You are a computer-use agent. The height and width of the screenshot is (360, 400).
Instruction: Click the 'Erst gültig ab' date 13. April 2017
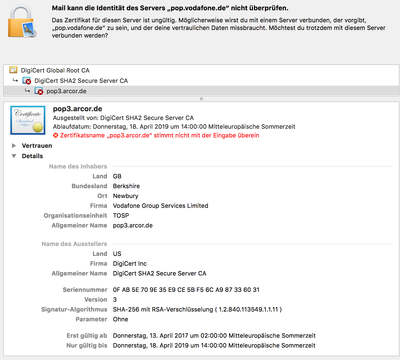click(x=214, y=335)
